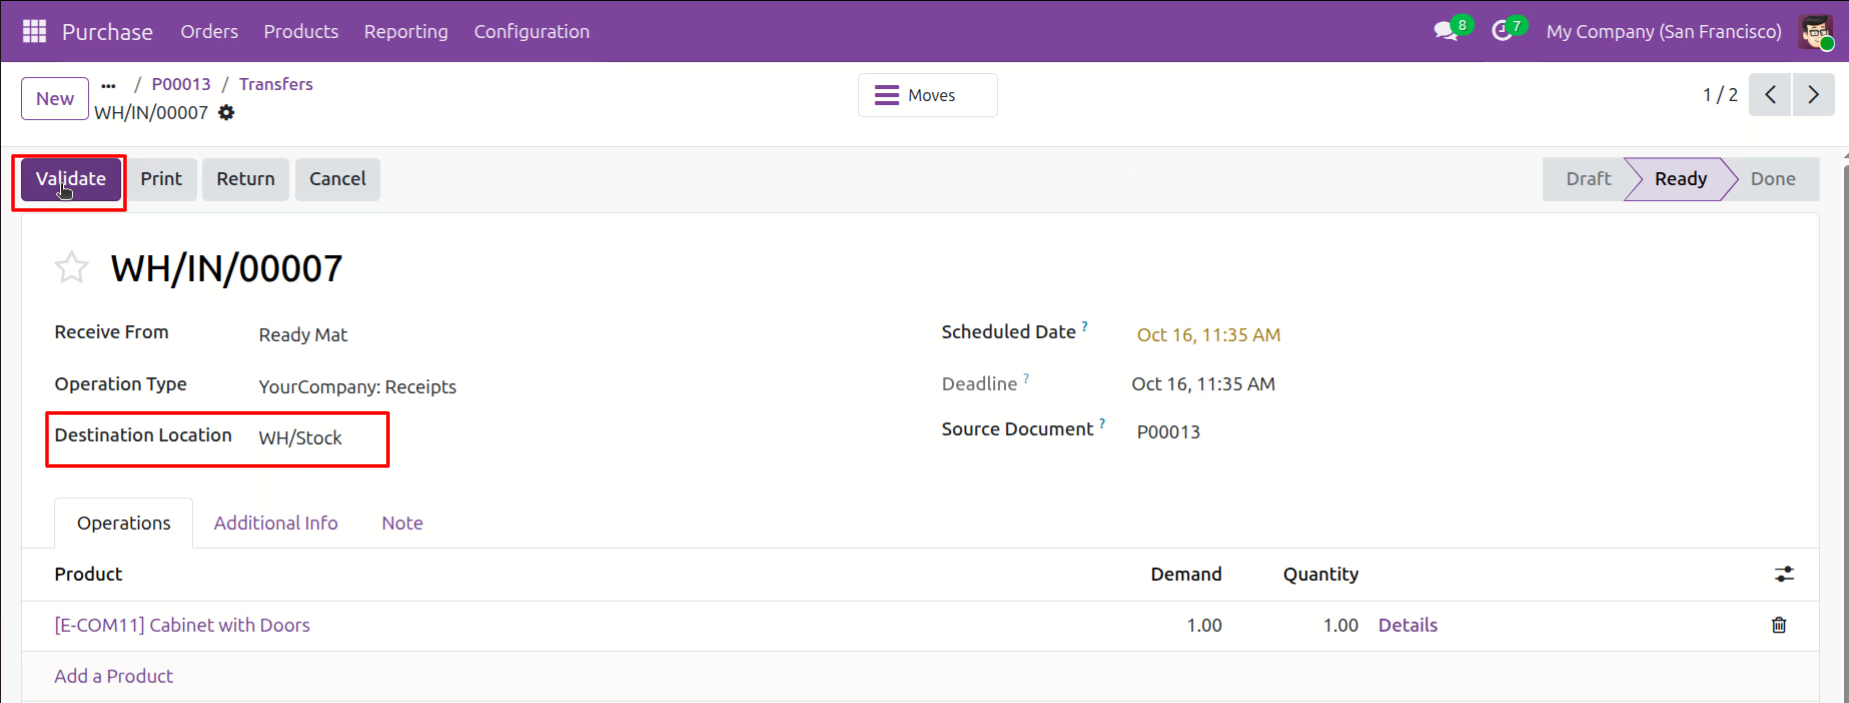Click the Demand column header

coord(1186,574)
